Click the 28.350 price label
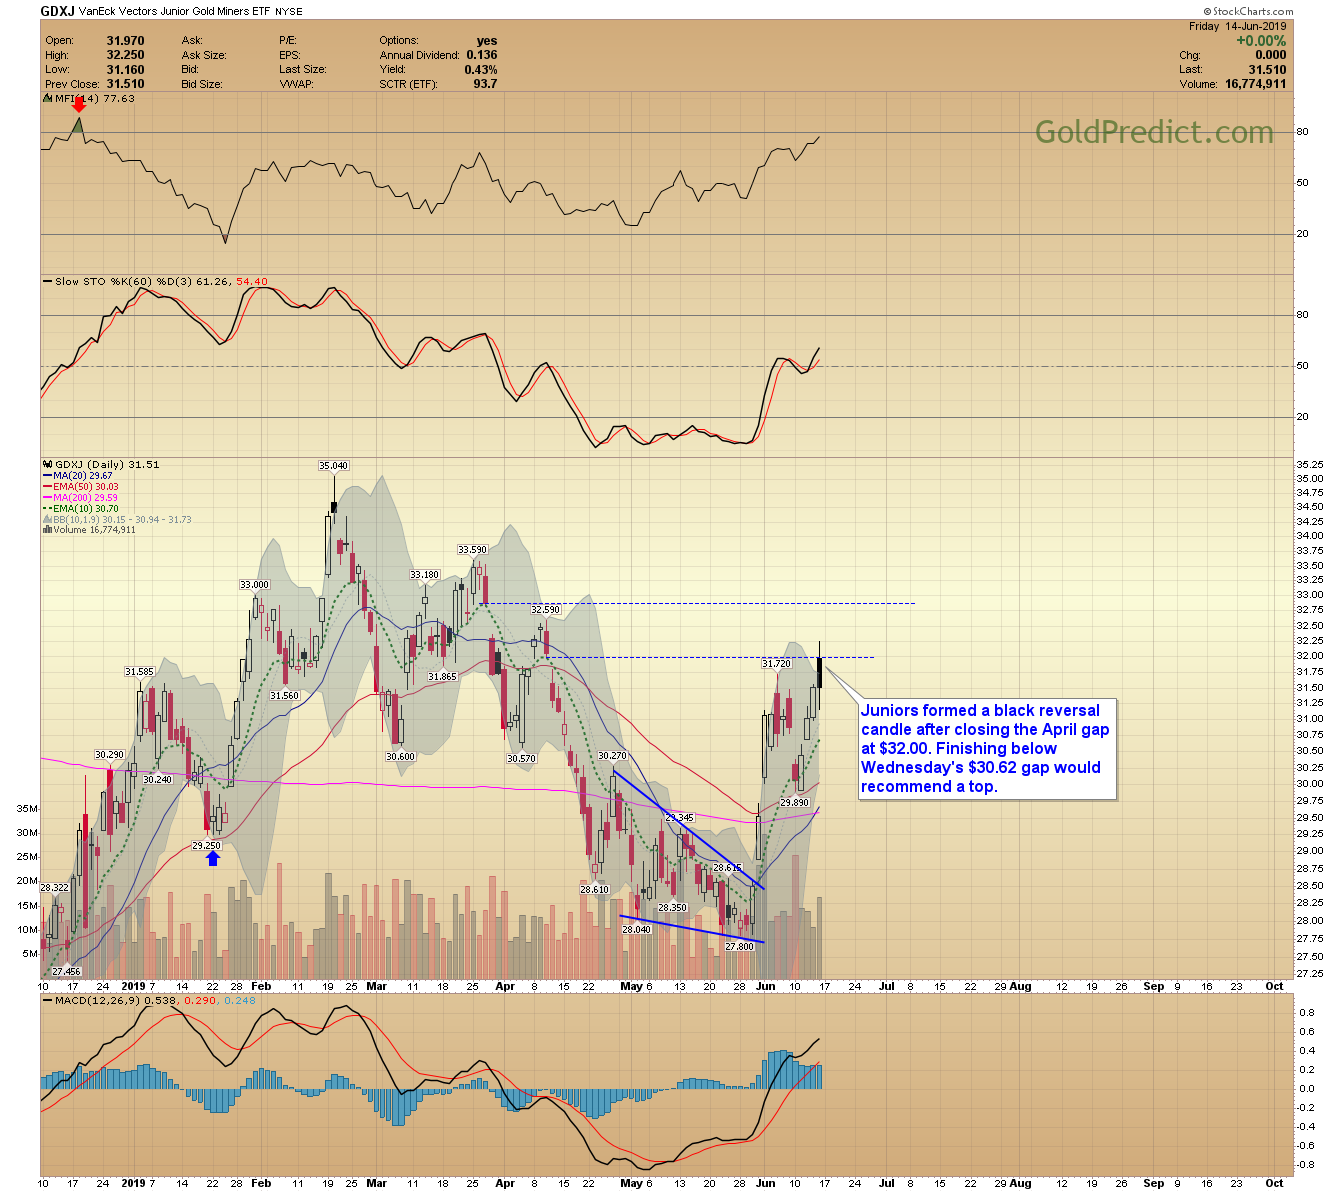The image size is (1340, 1192). pyautogui.click(x=672, y=908)
